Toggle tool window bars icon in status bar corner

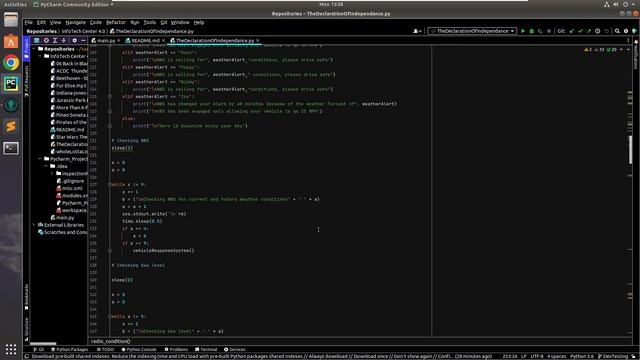click(x=27, y=356)
